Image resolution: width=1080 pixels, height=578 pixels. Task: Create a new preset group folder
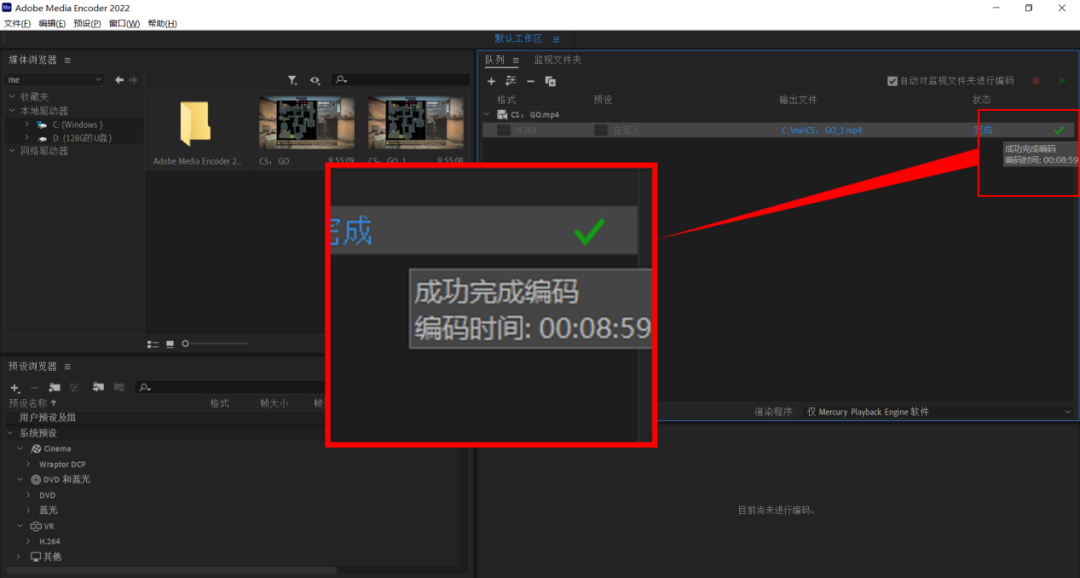[x=54, y=388]
